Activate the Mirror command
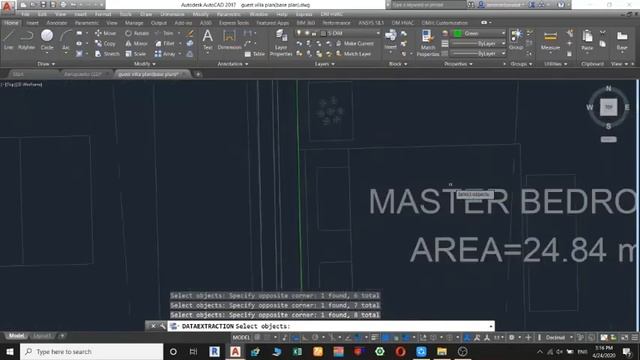Viewport: 640px width, 360px height. (136, 43)
